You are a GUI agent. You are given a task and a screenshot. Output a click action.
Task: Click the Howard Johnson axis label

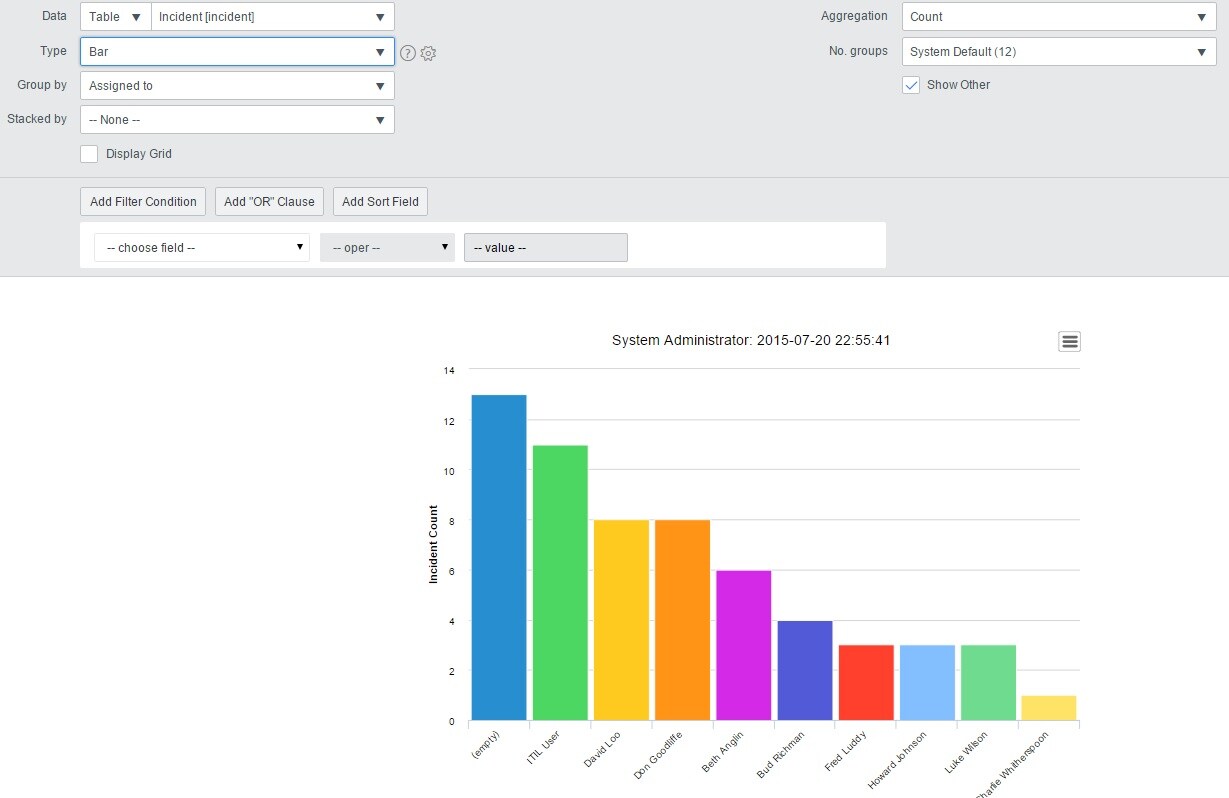point(898,760)
